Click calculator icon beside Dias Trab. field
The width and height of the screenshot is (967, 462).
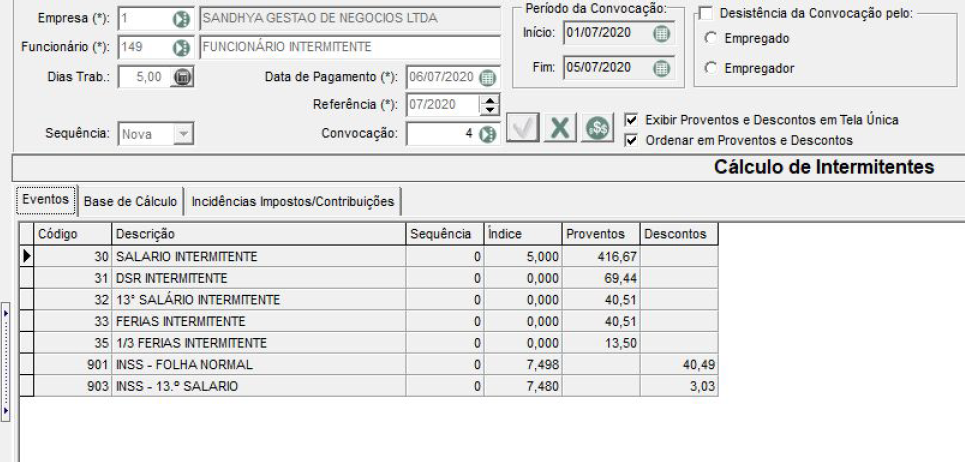tap(182, 77)
